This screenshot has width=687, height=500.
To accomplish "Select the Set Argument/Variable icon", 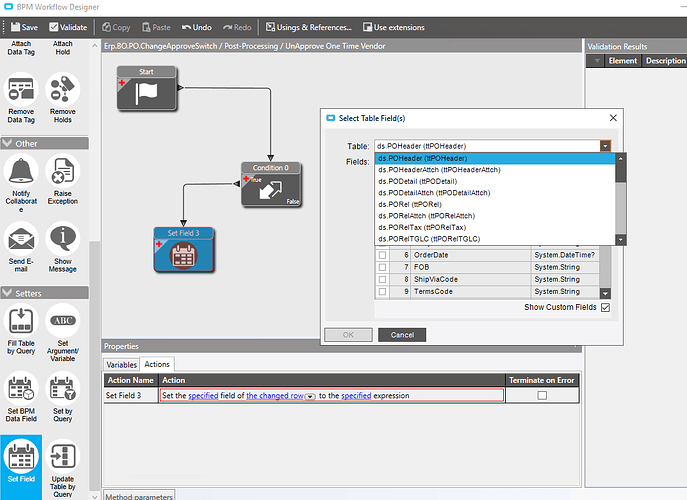I will tap(63, 321).
